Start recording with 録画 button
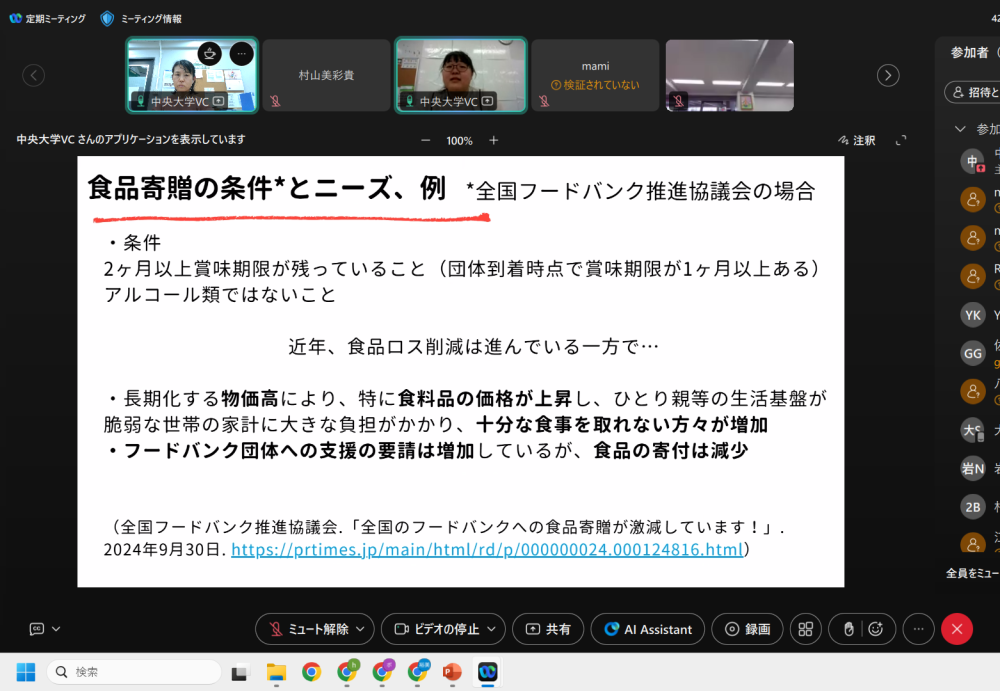 pos(748,629)
